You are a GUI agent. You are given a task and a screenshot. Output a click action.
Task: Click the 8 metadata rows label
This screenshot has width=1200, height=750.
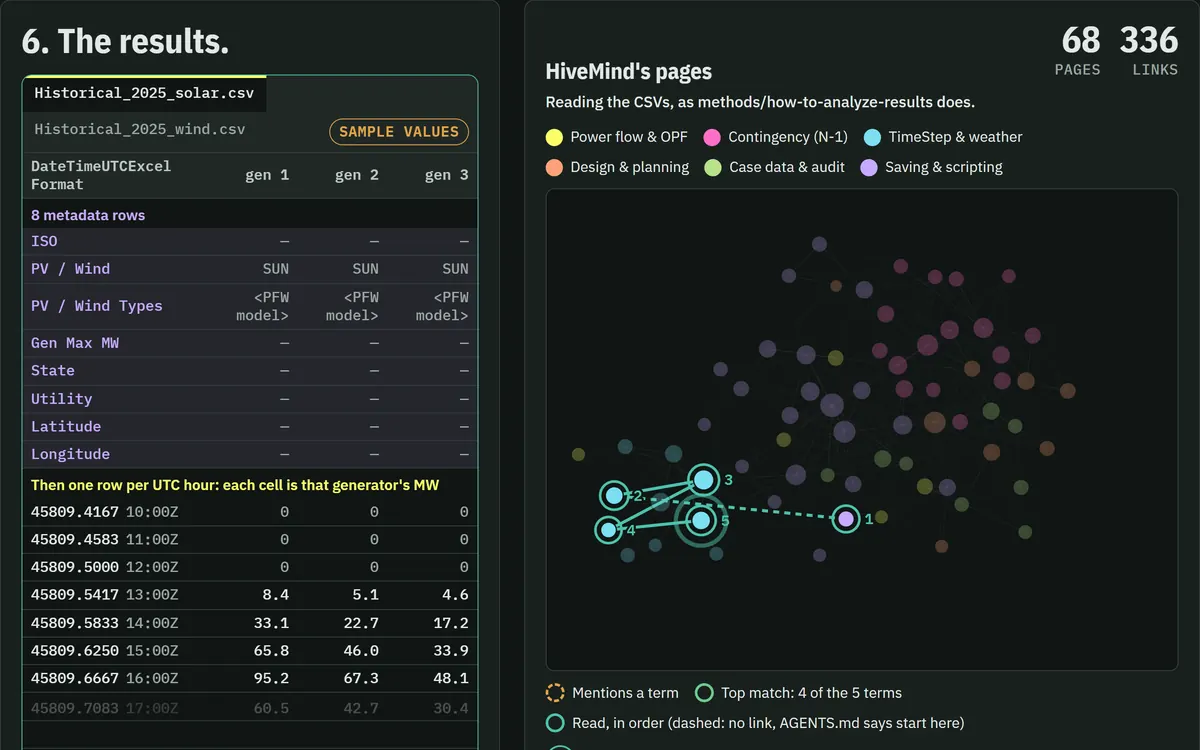(88, 215)
